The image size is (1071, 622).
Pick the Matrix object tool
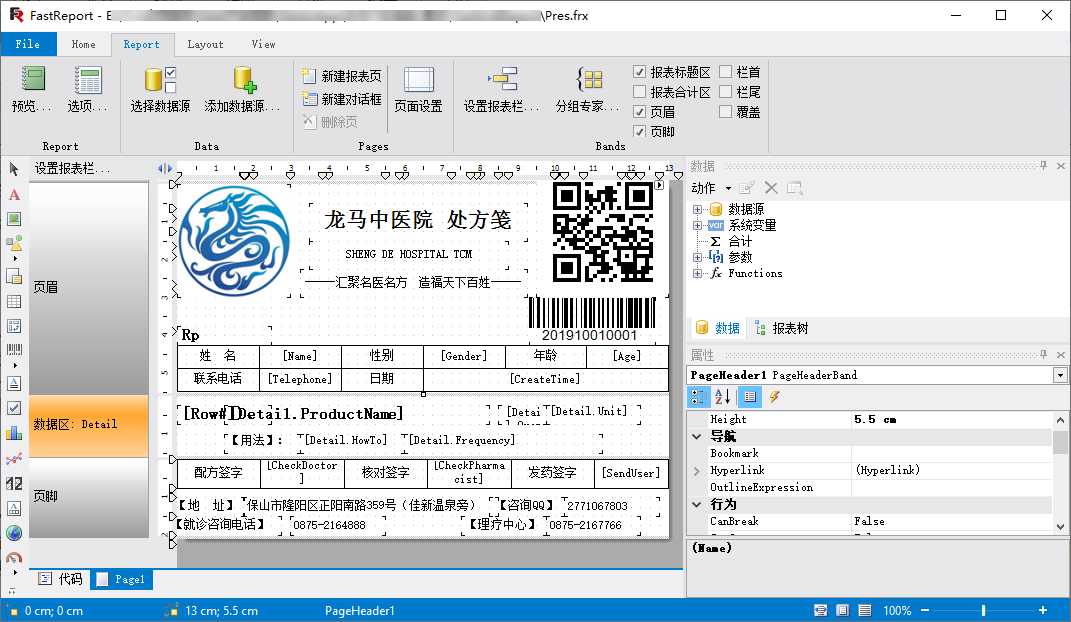point(14,326)
